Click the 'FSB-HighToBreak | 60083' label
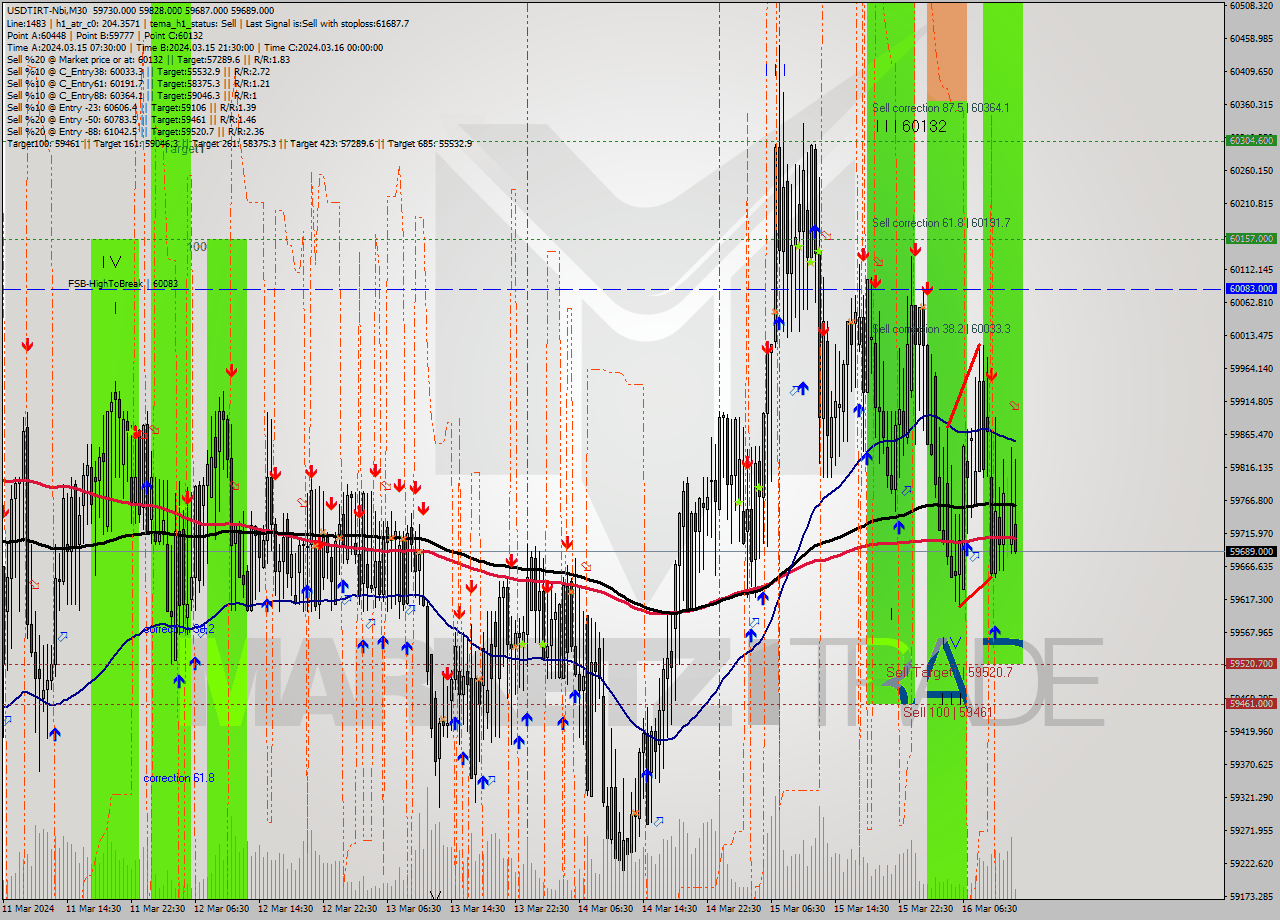Viewport: 1280px width, 920px height. click(123, 284)
